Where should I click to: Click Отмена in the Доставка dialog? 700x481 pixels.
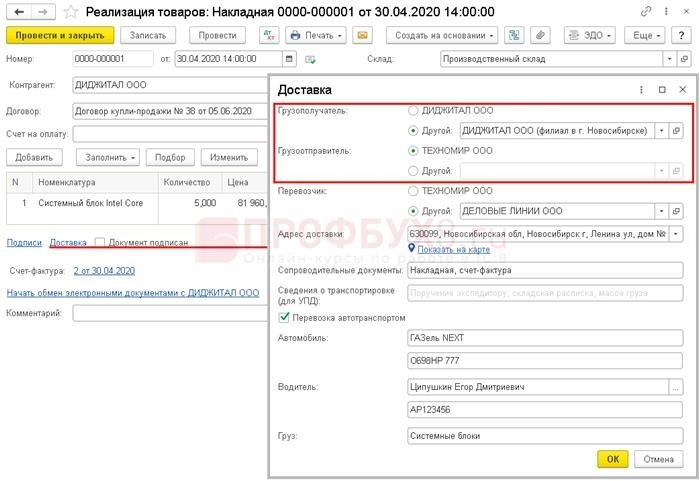658,459
